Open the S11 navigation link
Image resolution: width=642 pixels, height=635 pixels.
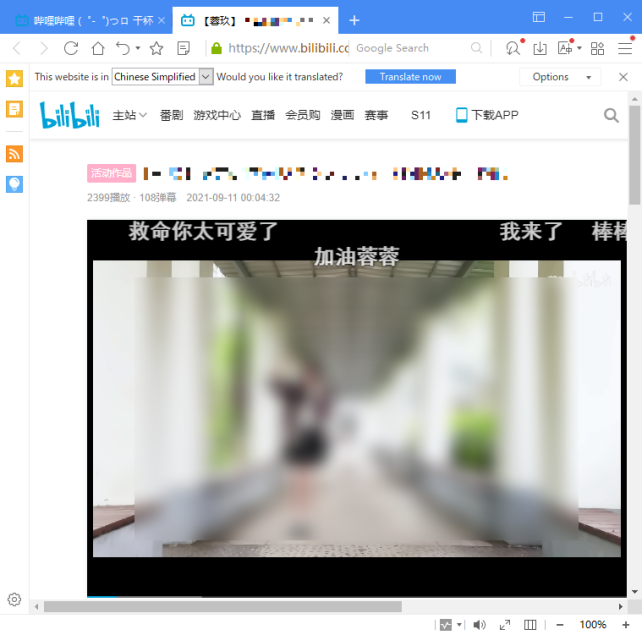coord(421,115)
